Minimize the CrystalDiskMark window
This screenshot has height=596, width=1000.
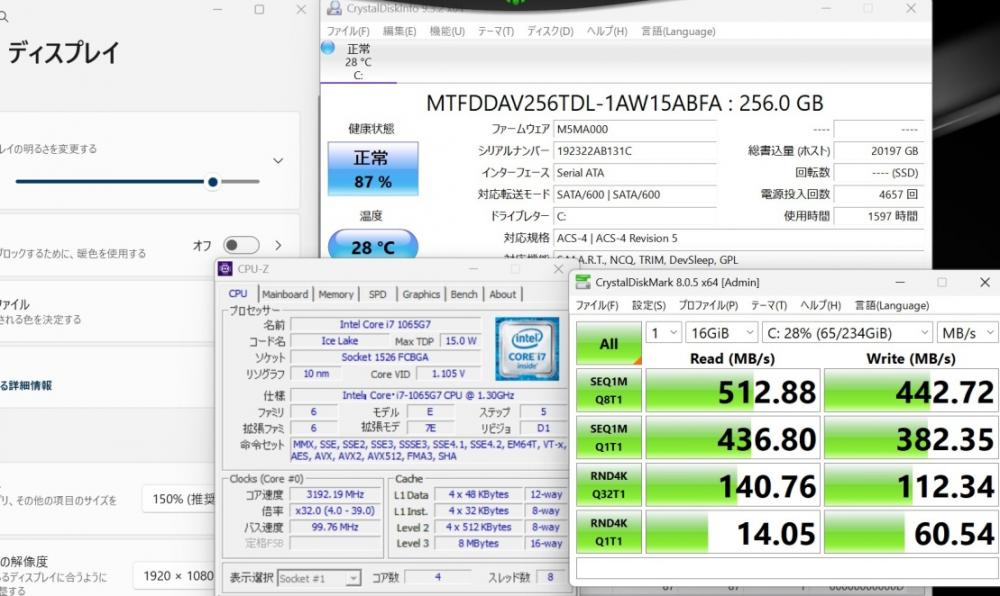(900, 282)
